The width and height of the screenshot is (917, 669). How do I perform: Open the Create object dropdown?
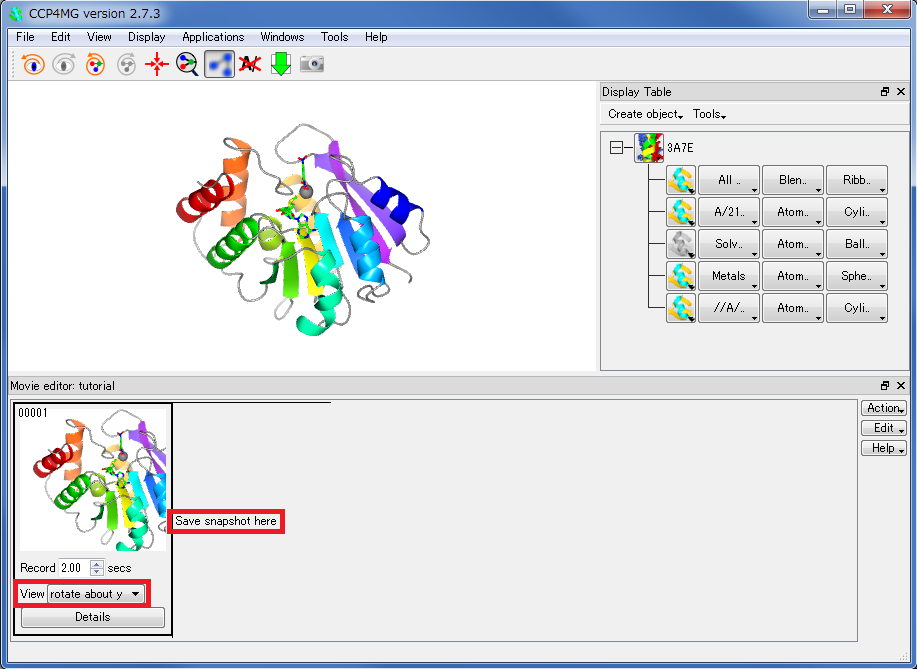point(645,115)
